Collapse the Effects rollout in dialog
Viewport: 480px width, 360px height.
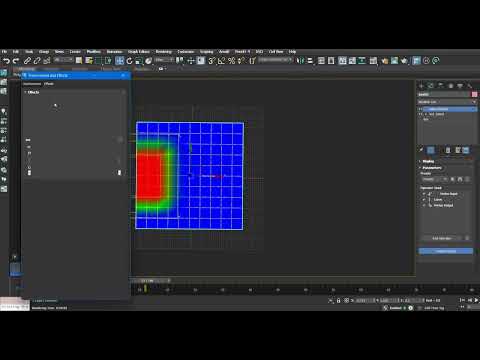tap(32, 92)
